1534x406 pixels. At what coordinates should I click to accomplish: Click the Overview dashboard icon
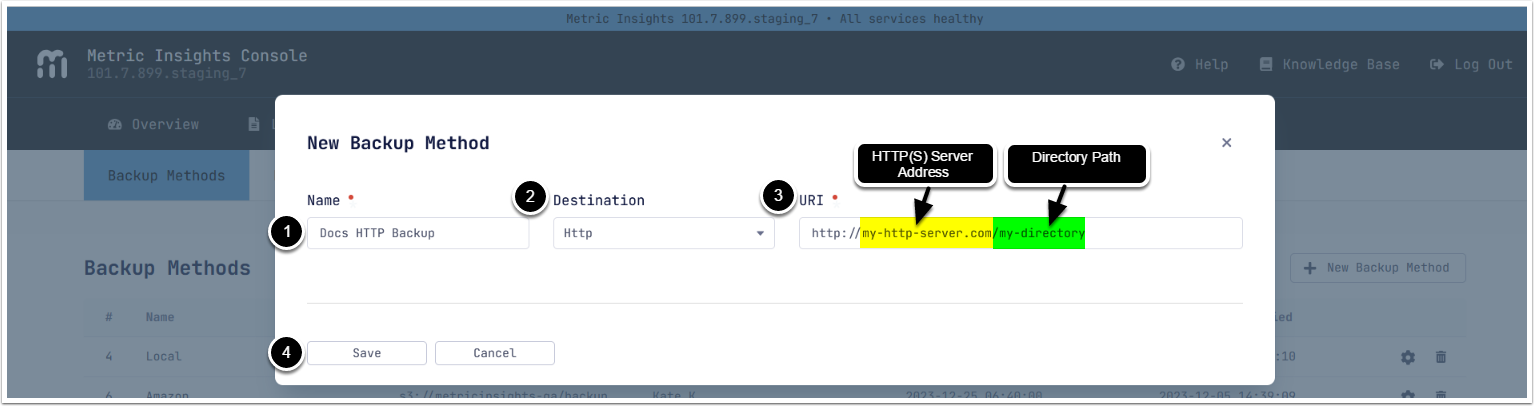[114, 125]
